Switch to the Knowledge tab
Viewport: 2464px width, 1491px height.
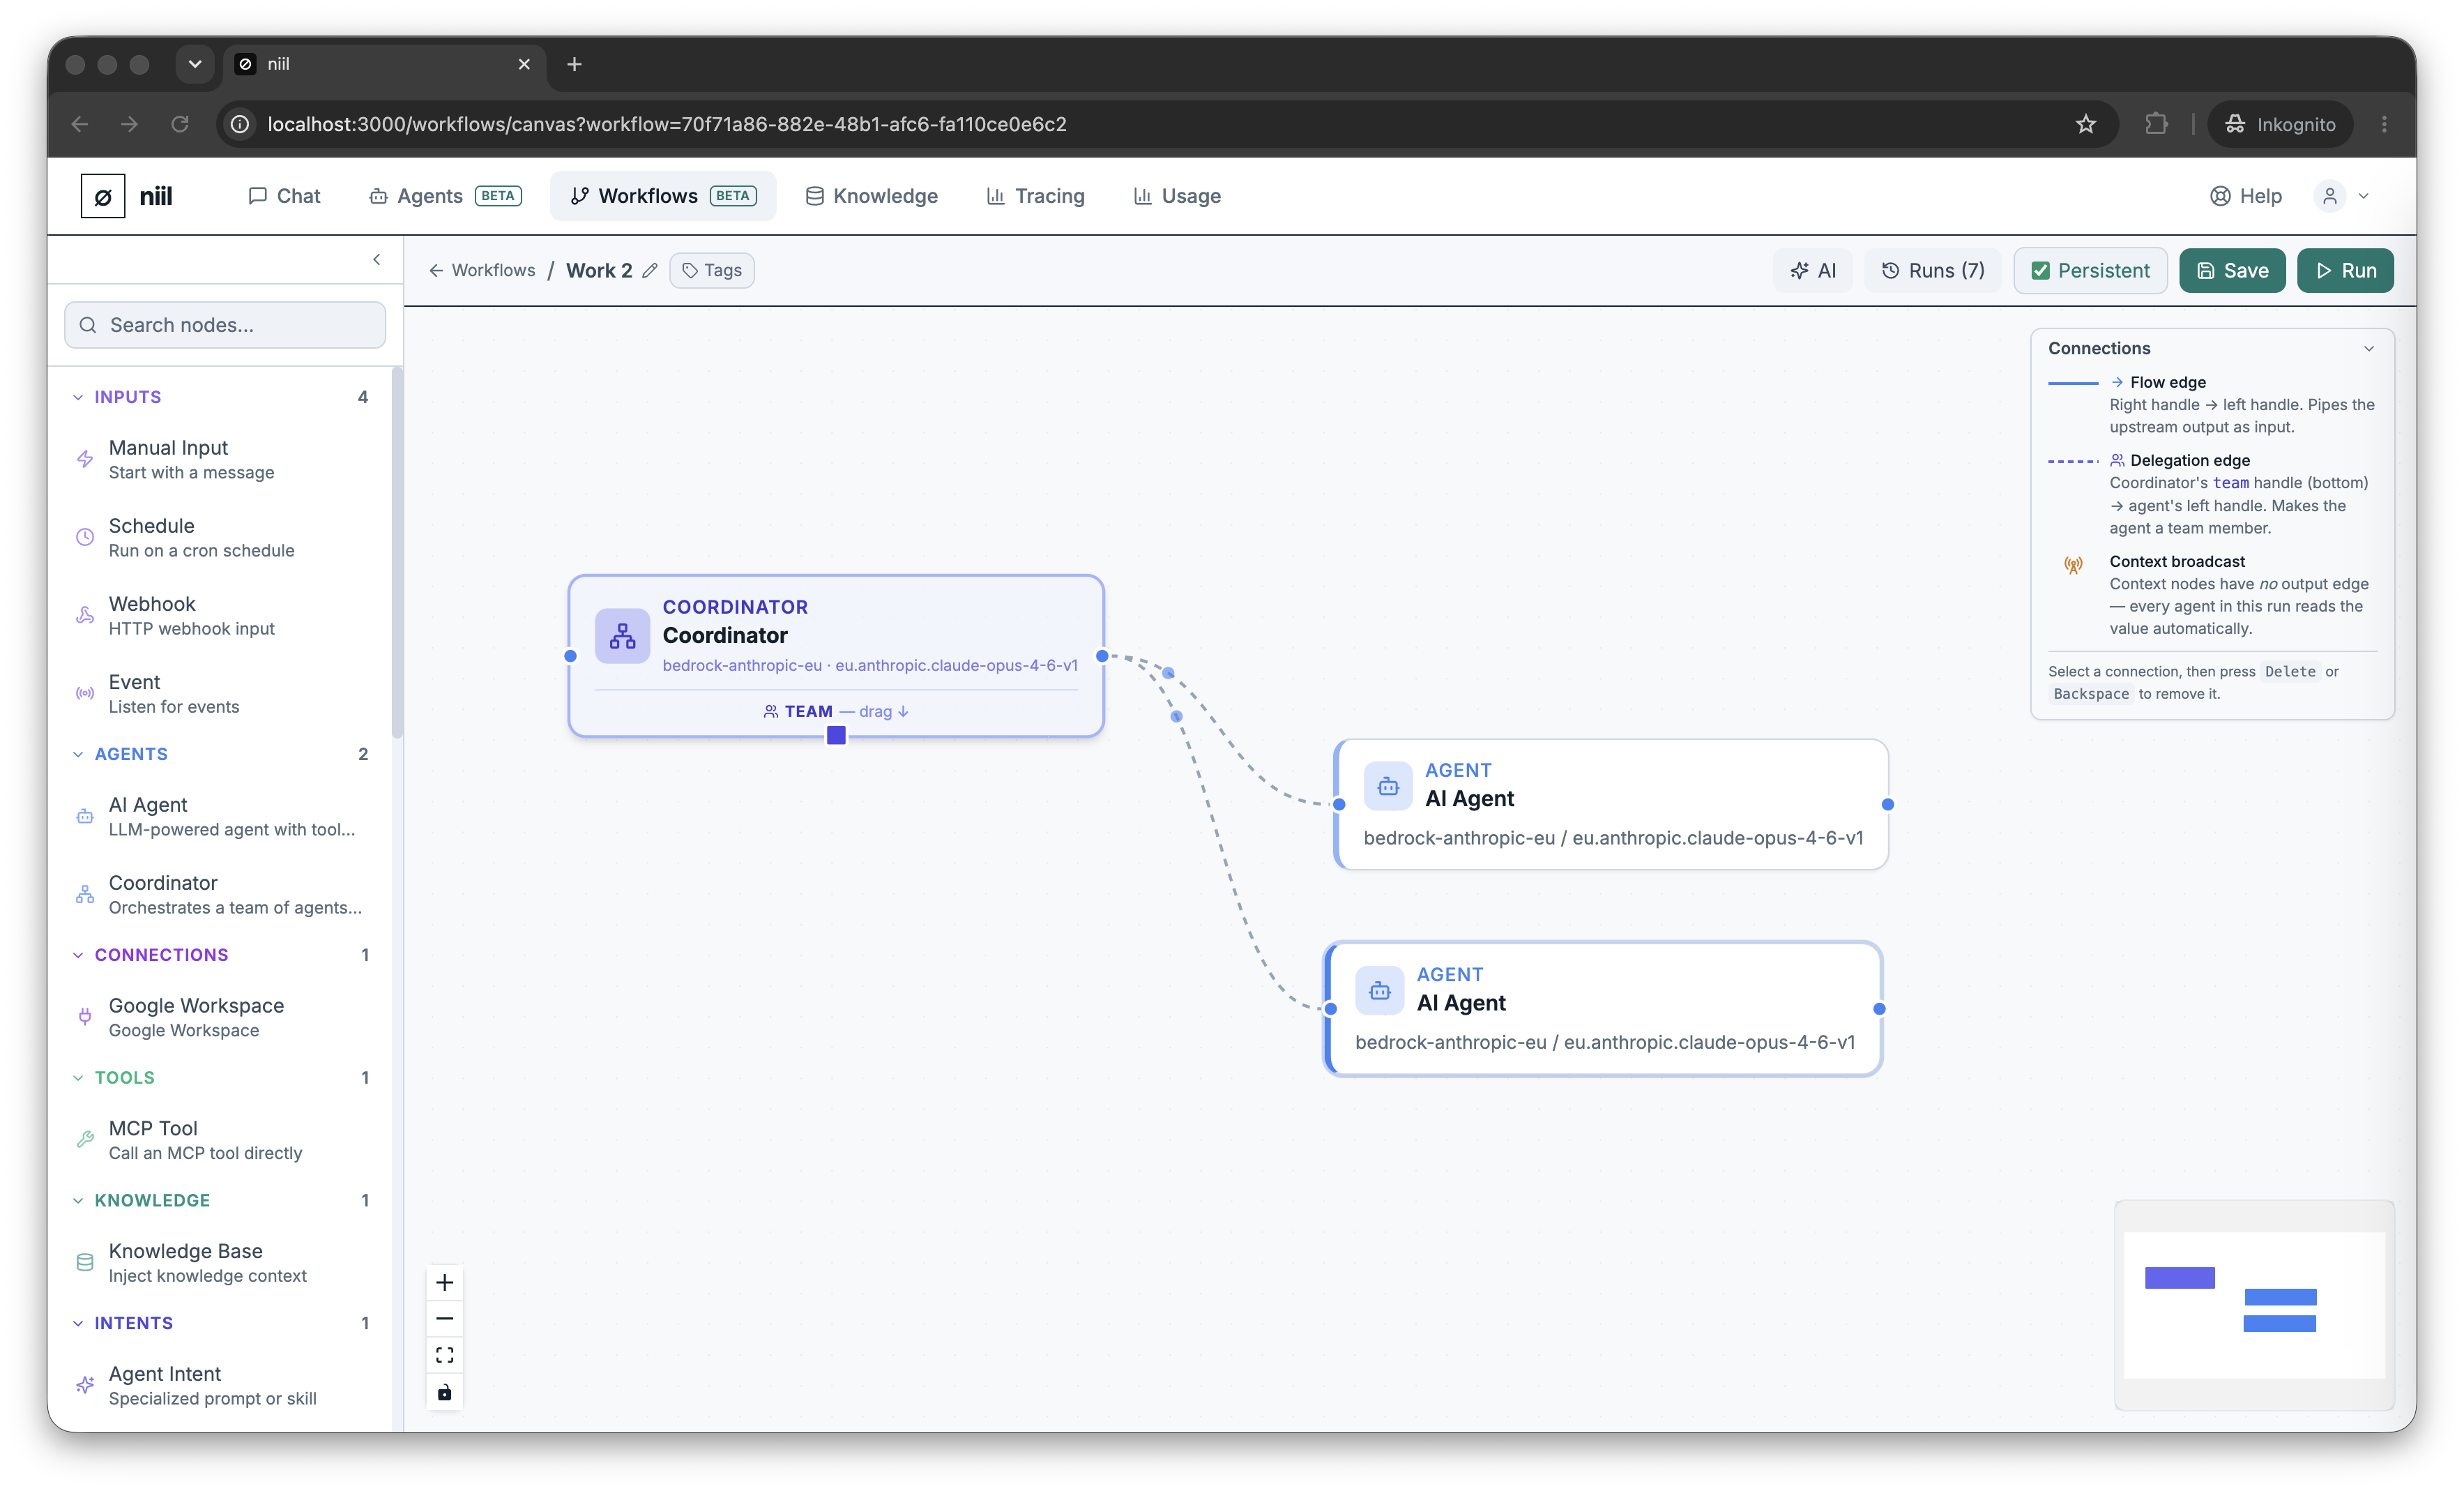(872, 196)
